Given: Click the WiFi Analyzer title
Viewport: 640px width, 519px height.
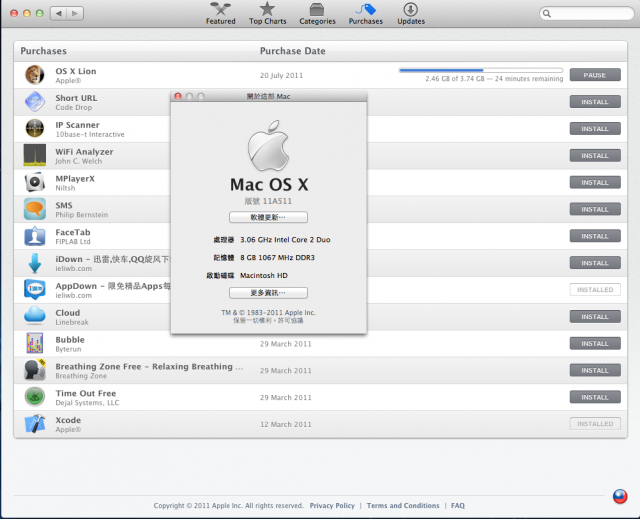Looking at the screenshot, I should coord(84,152).
